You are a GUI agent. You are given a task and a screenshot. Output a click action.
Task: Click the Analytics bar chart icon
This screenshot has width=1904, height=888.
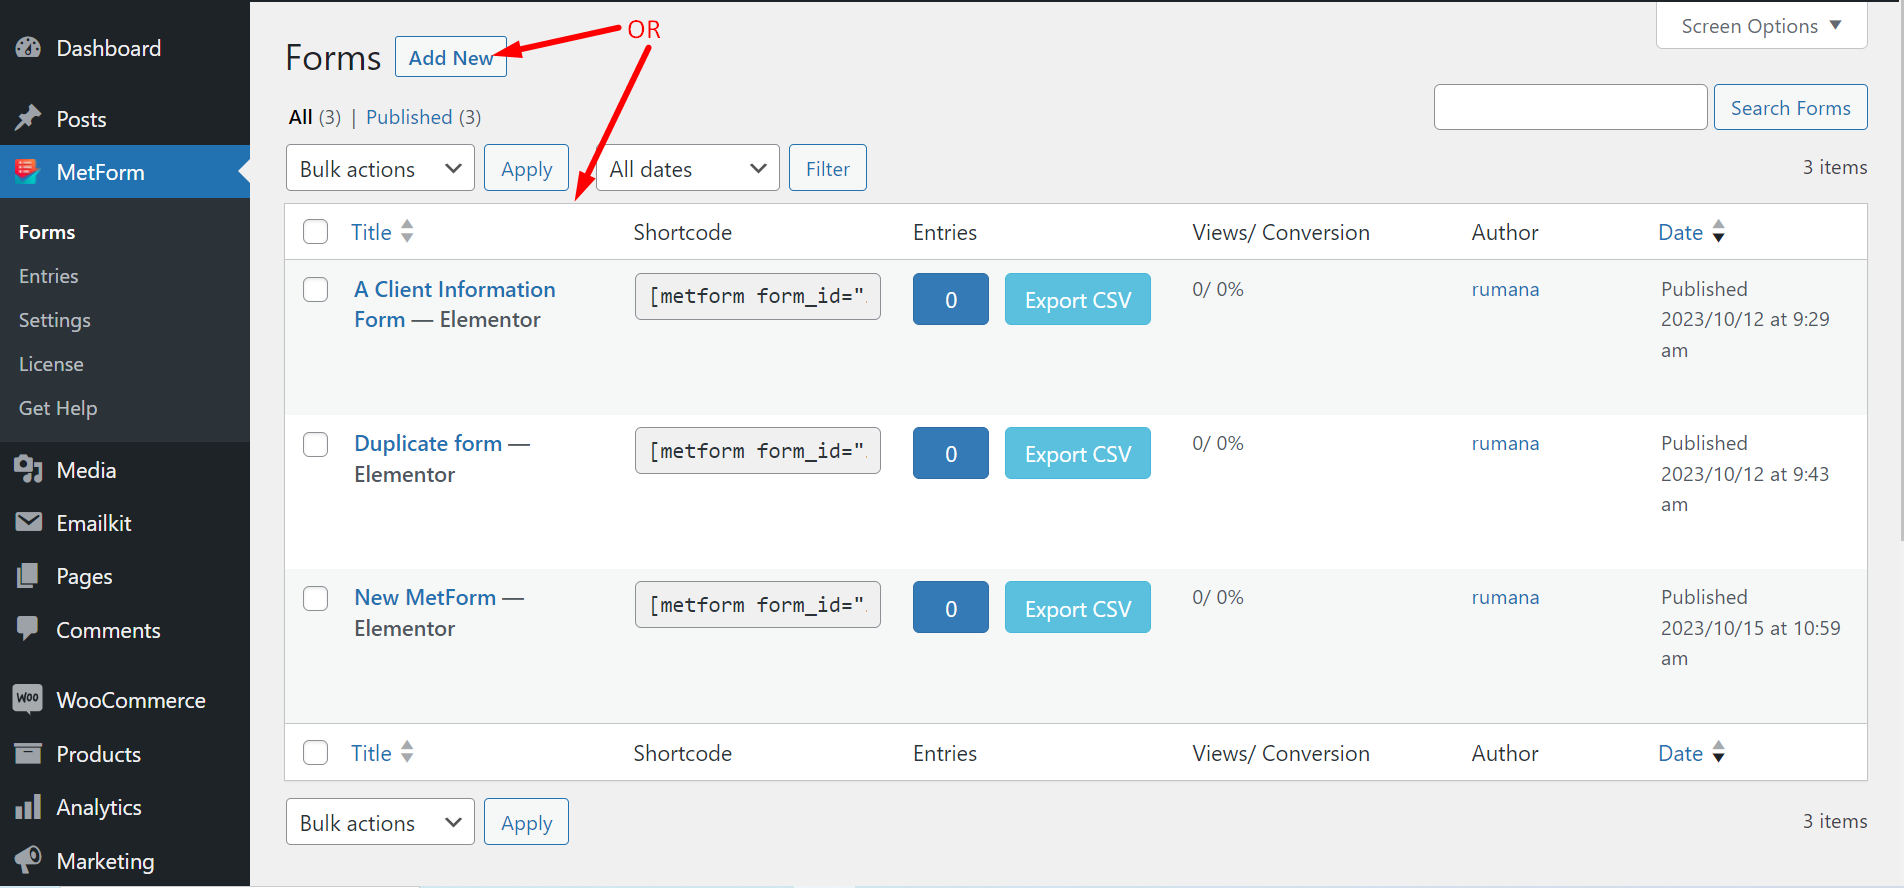28,806
